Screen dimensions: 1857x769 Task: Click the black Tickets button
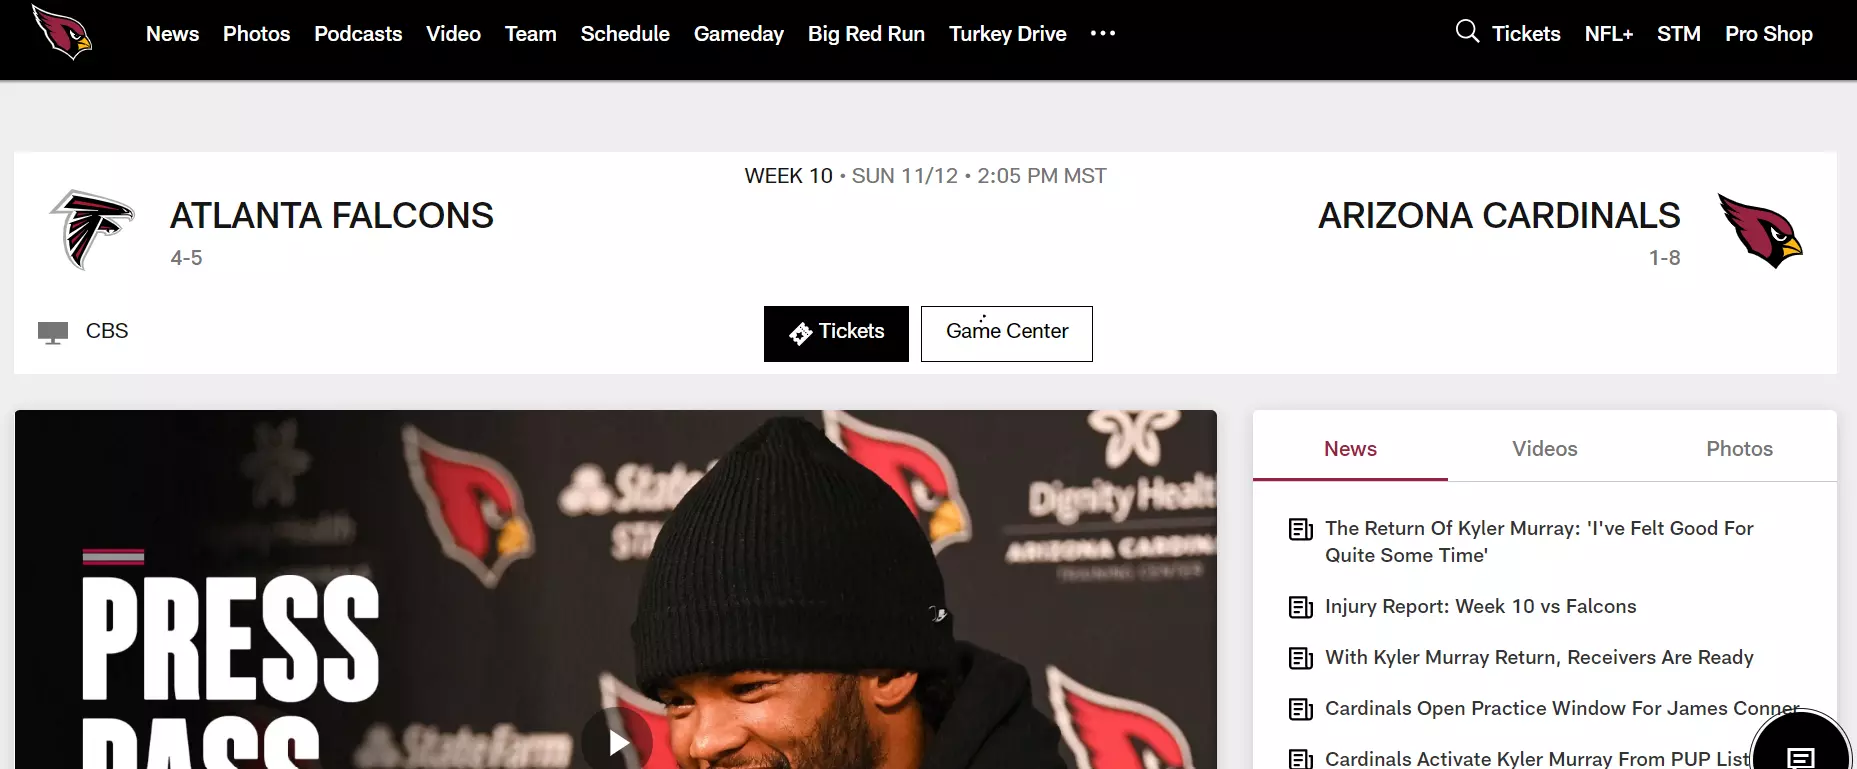836,334
